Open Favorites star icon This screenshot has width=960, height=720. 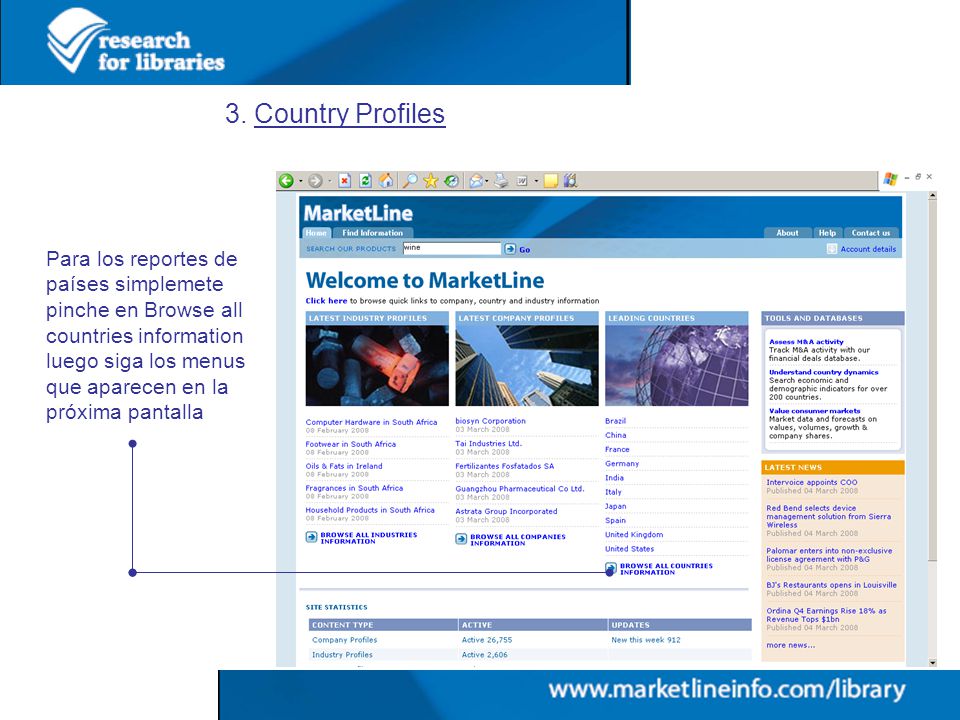pyautogui.click(x=431, y=181)
